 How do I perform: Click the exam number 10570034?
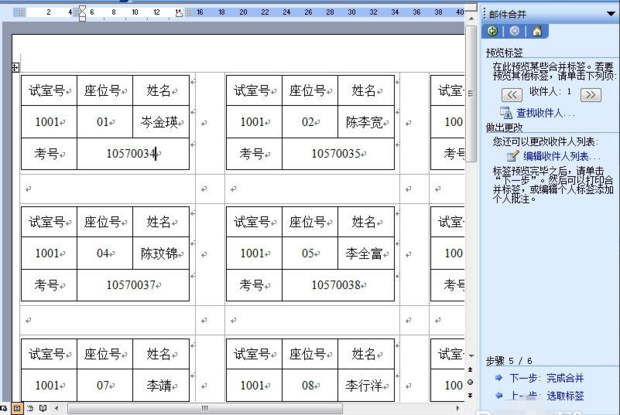tap(132, 153)
